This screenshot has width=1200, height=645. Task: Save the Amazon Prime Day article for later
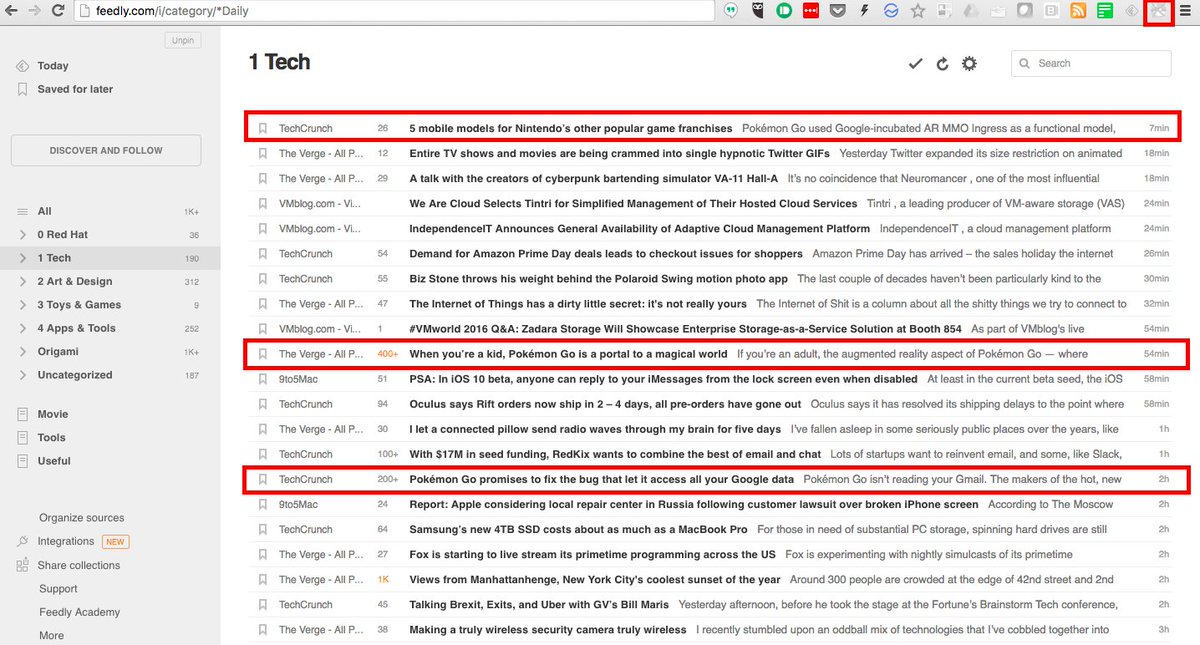coord(263,254)
